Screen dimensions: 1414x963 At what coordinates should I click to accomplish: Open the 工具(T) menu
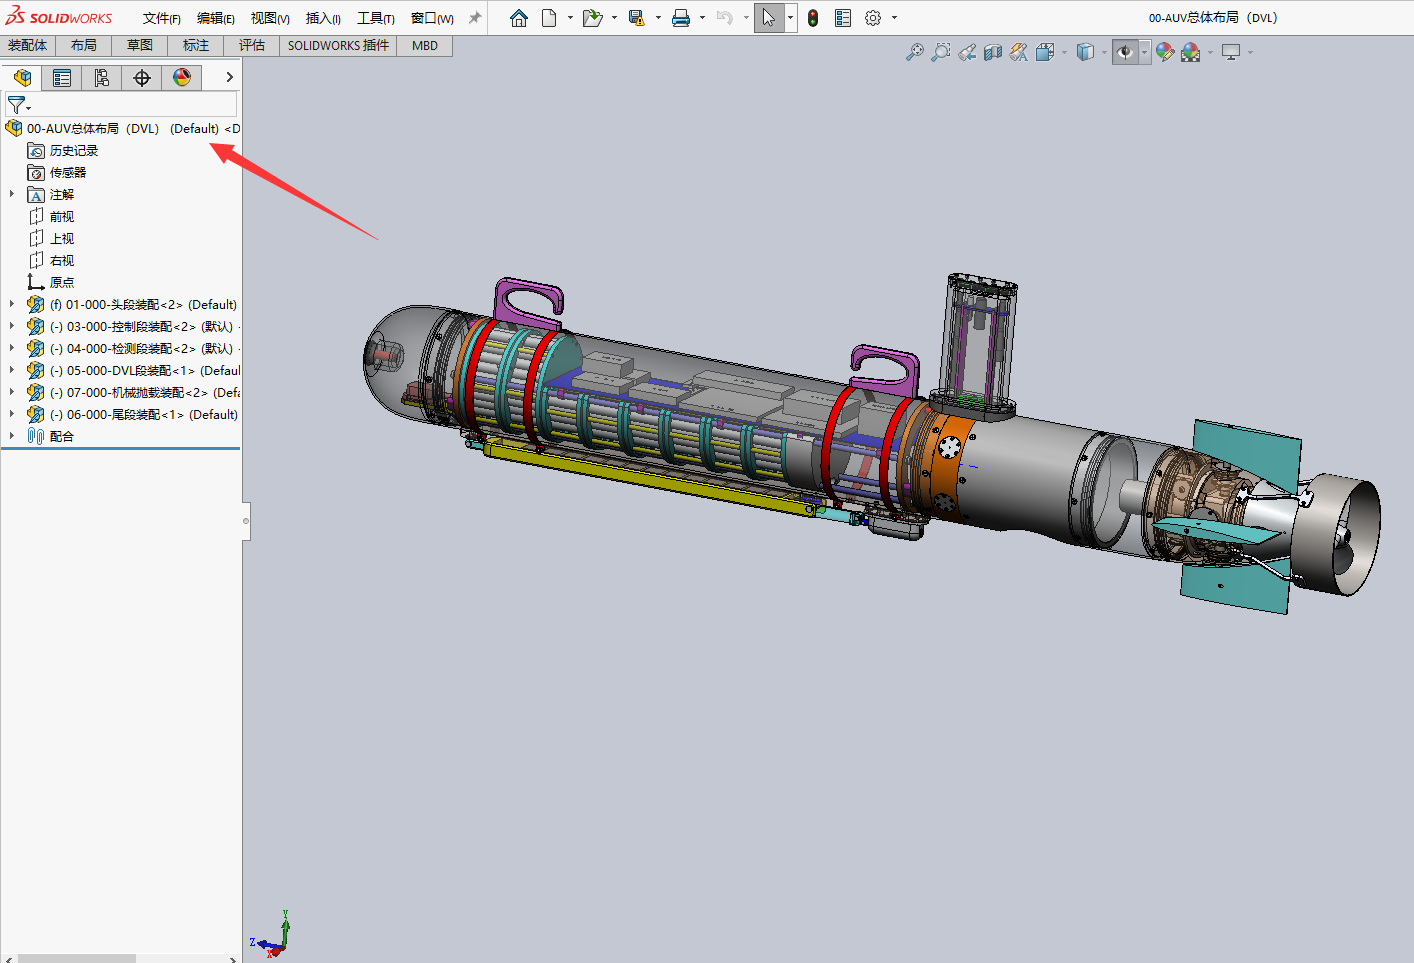click(376, 18)
